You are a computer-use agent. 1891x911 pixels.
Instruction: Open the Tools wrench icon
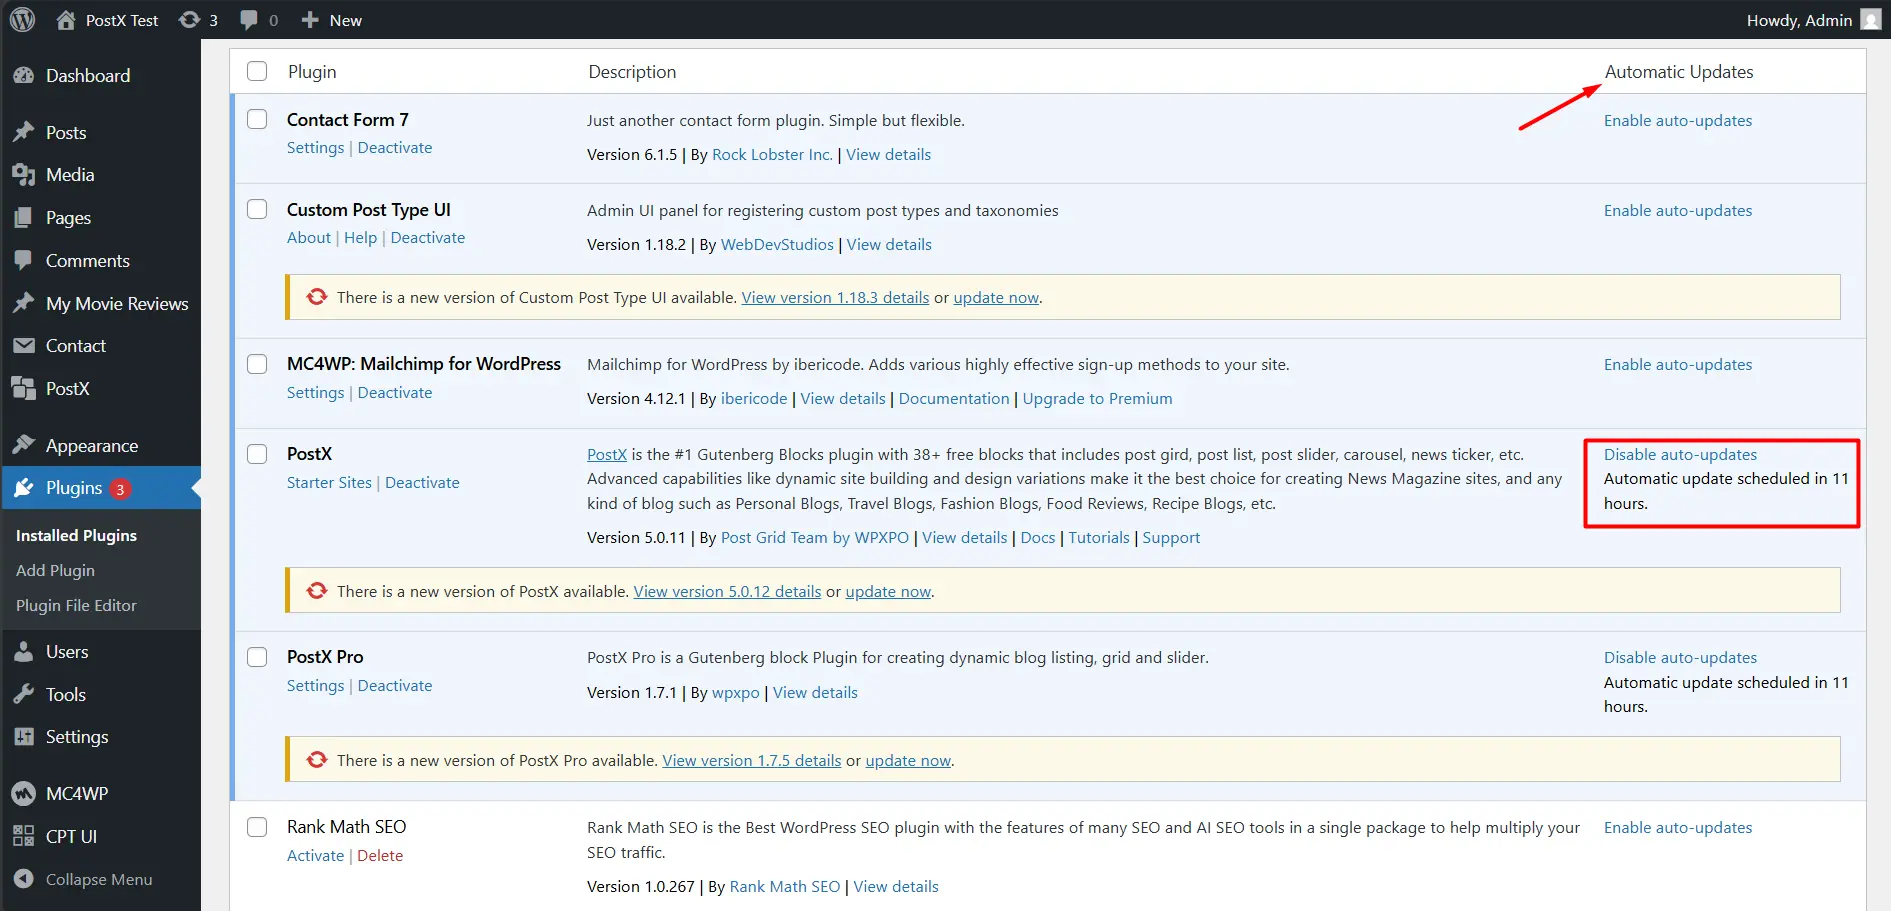(25, 694)
